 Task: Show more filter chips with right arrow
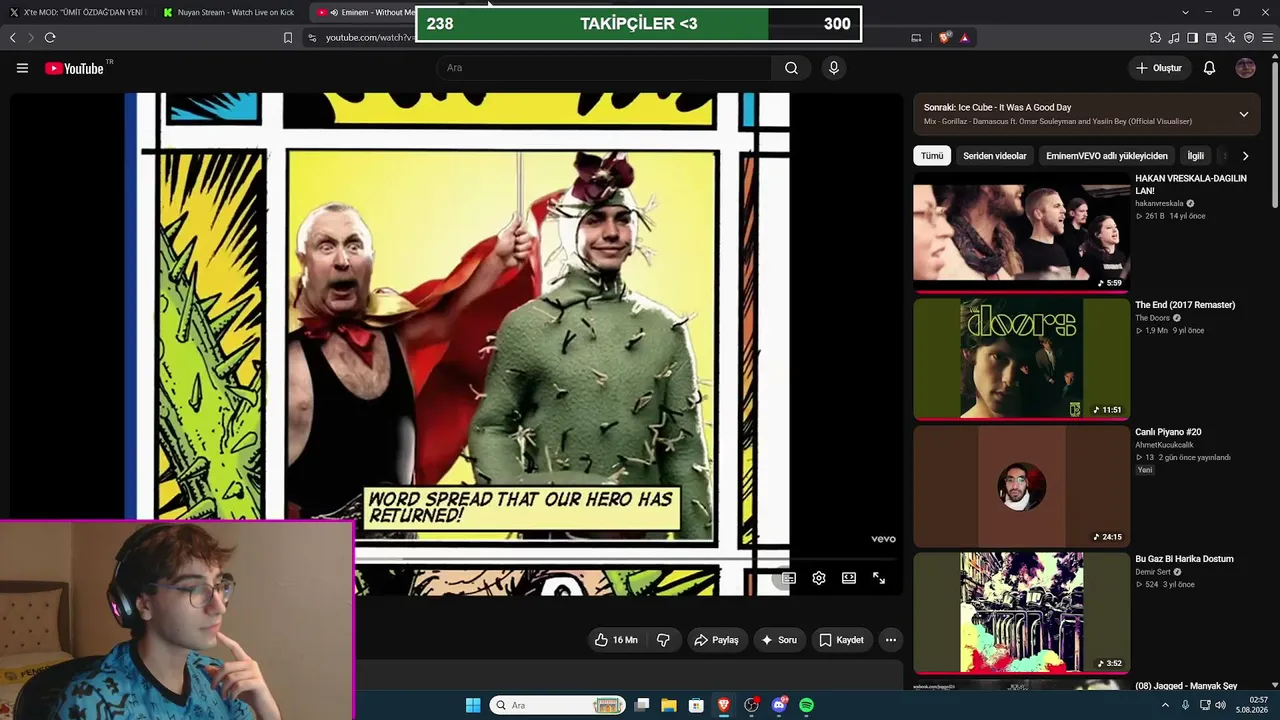click(x=1245, y=156)
